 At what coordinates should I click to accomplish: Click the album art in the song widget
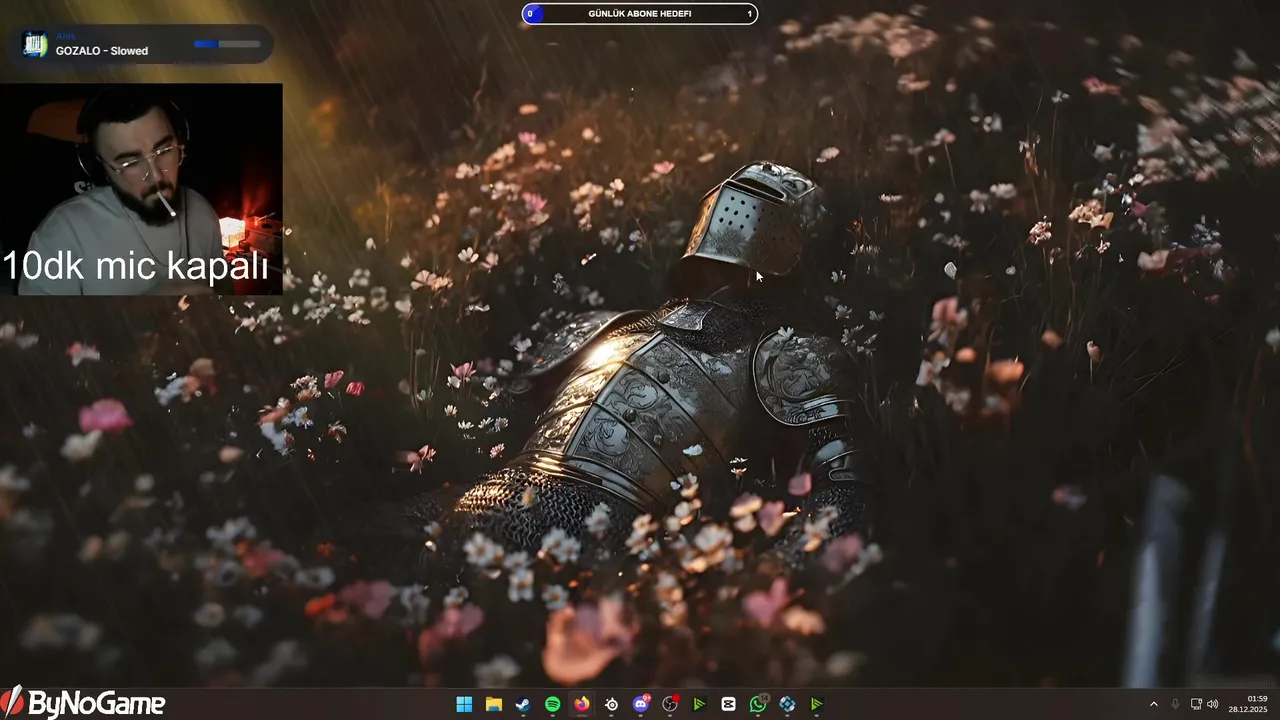(x=35, y=44)
